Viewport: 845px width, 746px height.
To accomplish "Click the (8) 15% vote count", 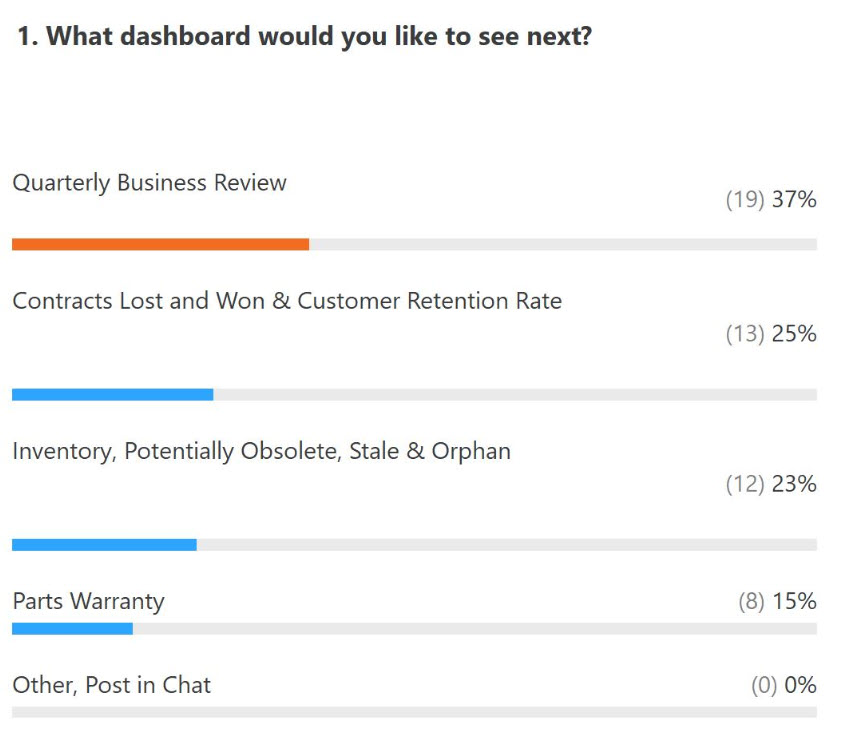I will pos(778,601).
